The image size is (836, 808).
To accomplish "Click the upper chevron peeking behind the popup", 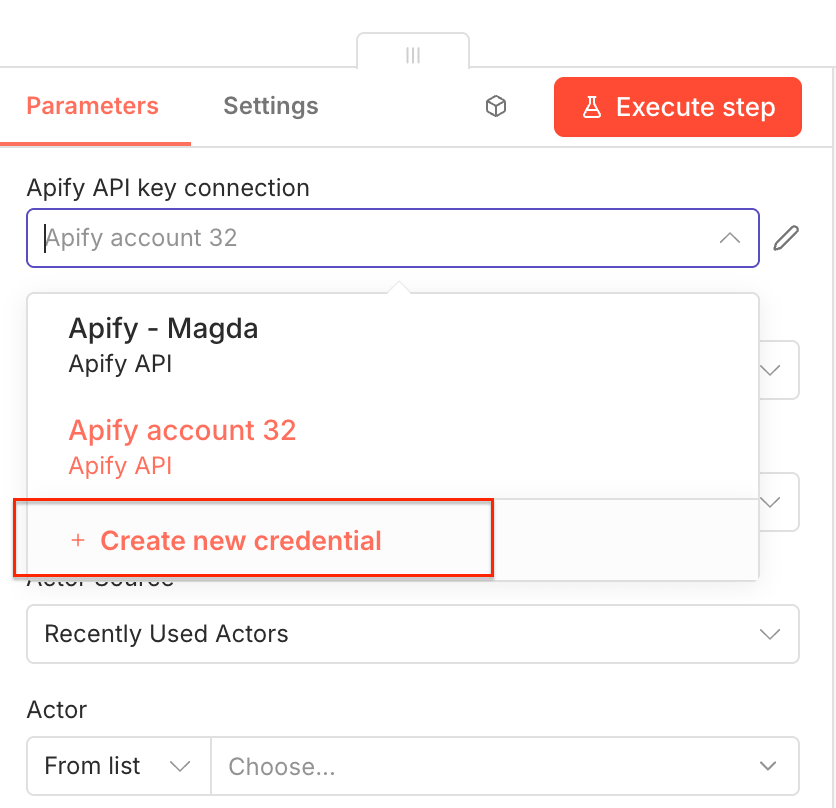I will point(771,370).
